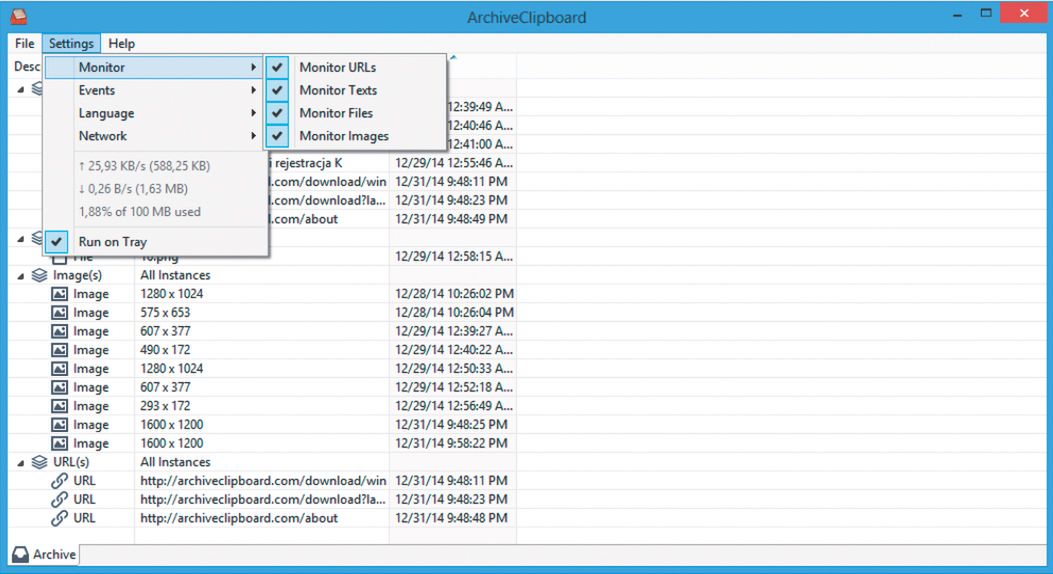Image resolution: width=1053 pixels, height=574 pixels.
Task: Close the Settings menu
Action: 71,43
